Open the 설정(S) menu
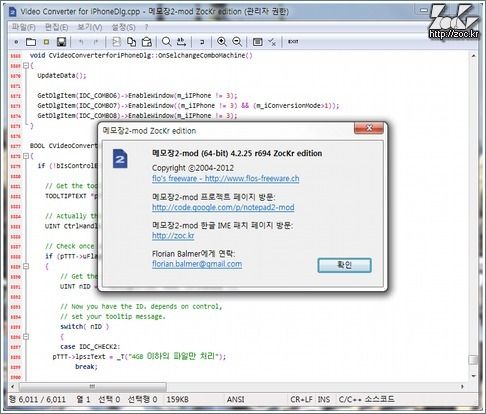This screenshot has height=414, width=486. click(x=123, y=27)
